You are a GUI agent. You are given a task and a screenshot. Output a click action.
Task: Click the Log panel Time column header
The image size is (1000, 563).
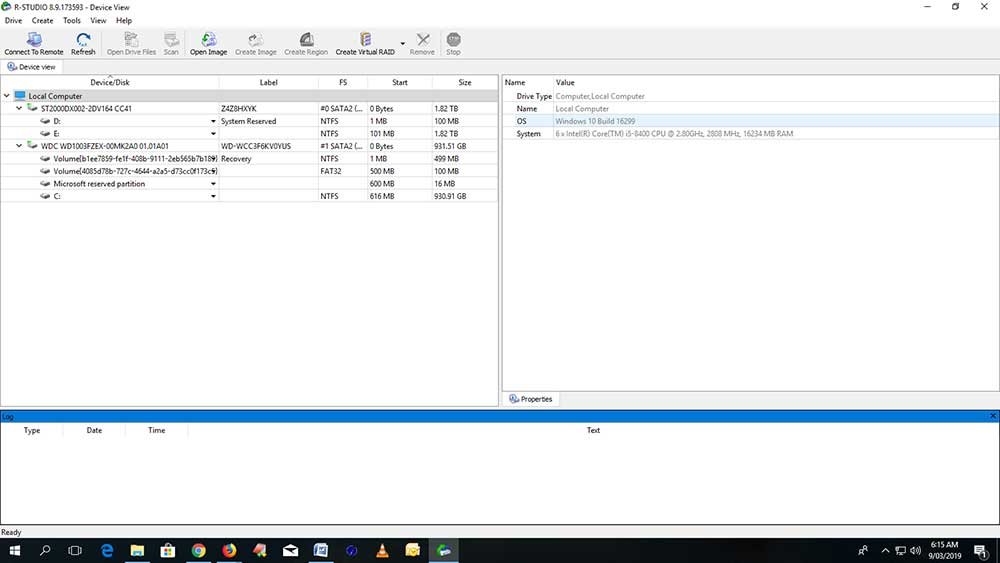[x=157, y=430]
